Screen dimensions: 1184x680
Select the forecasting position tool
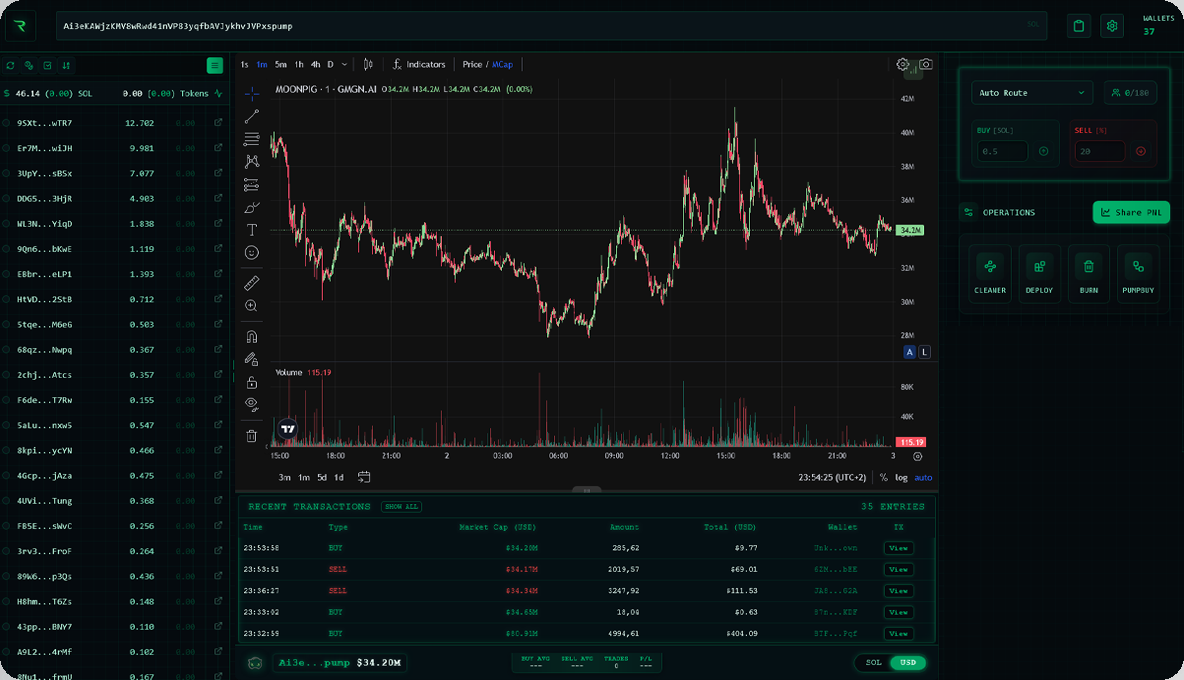click(251, 185)
